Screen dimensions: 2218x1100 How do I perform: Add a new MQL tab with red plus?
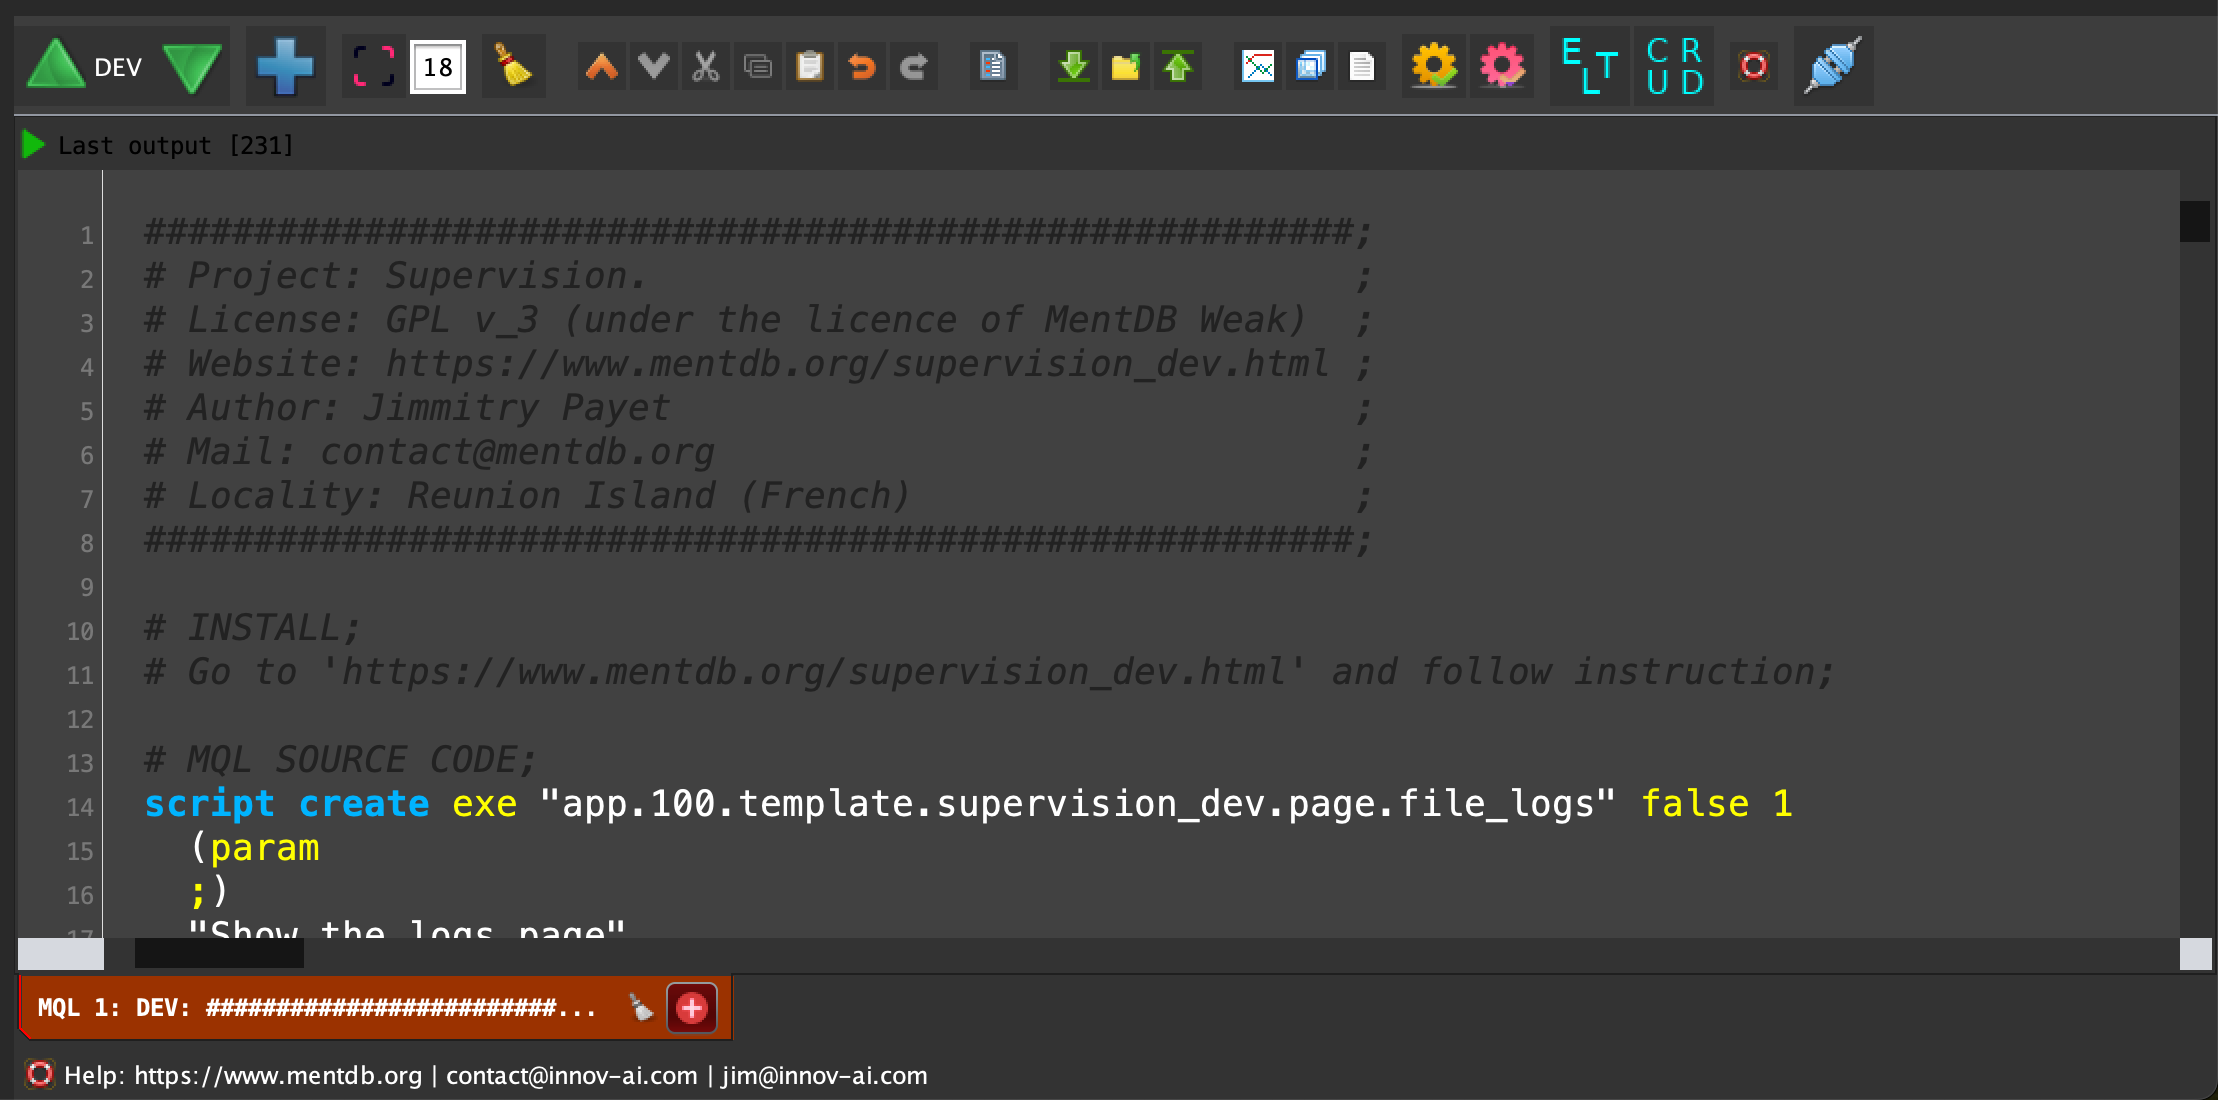pyautogui.click(x=692, y=1008)
